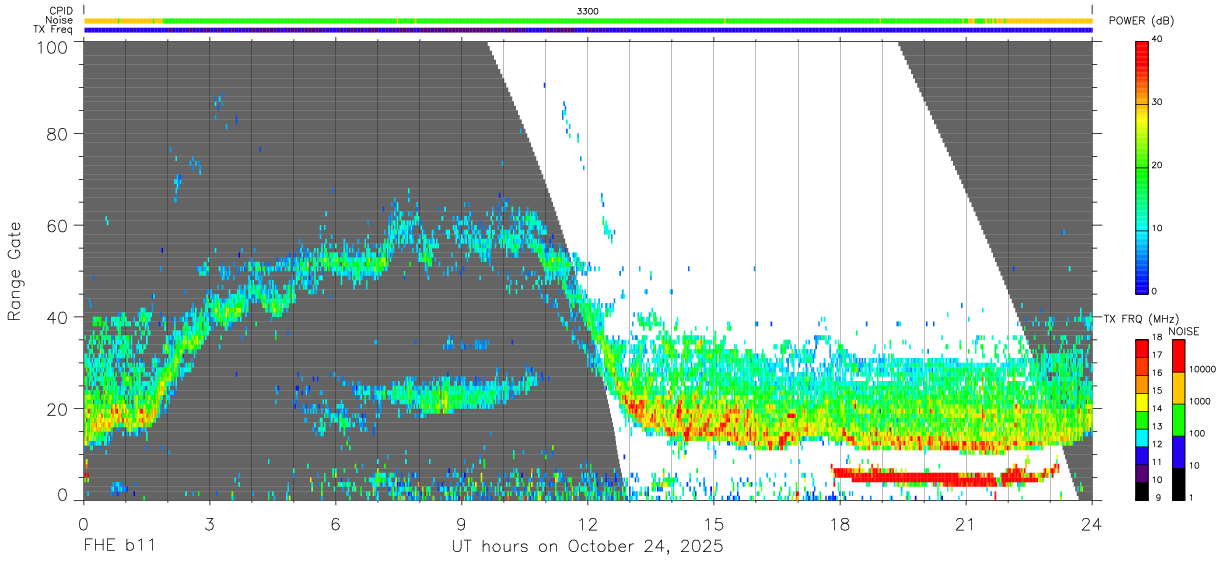Viewport: 1228px width, 567px height.
Task: Click the FHE b11 beam label
Action: click(118, 547)
